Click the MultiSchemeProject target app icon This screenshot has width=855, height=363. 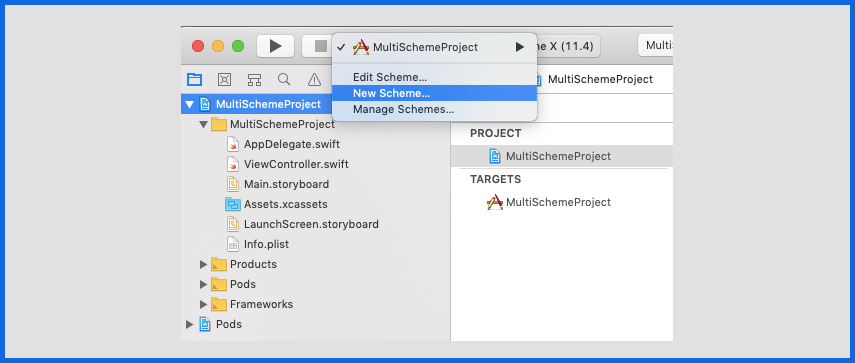point(495,202)
